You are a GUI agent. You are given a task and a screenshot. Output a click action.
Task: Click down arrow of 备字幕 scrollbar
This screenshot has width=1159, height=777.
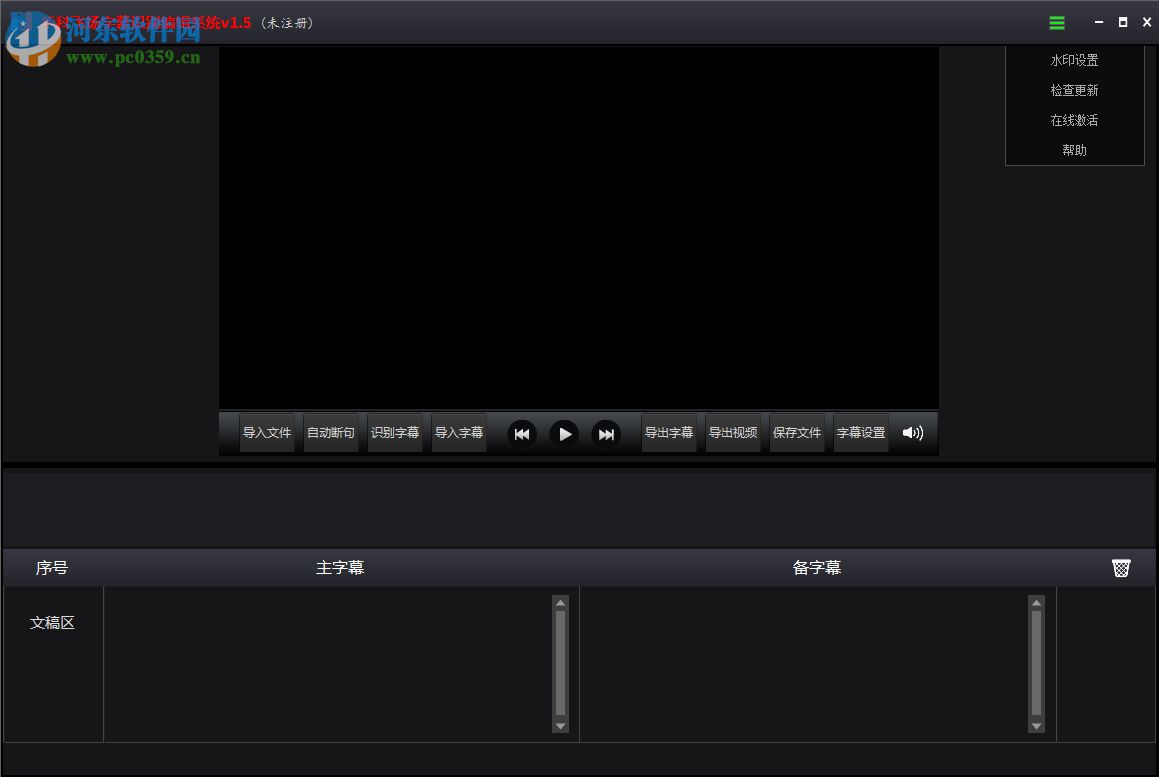tap(1036, 726)
